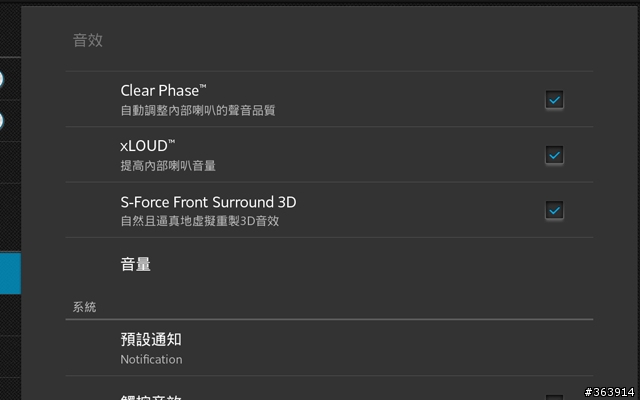Image resolution: width=640 pixels, height=400 pixels.
Task: Toggle S-Force Front Surround 3D checkbox
Action: tap(554, 210)
